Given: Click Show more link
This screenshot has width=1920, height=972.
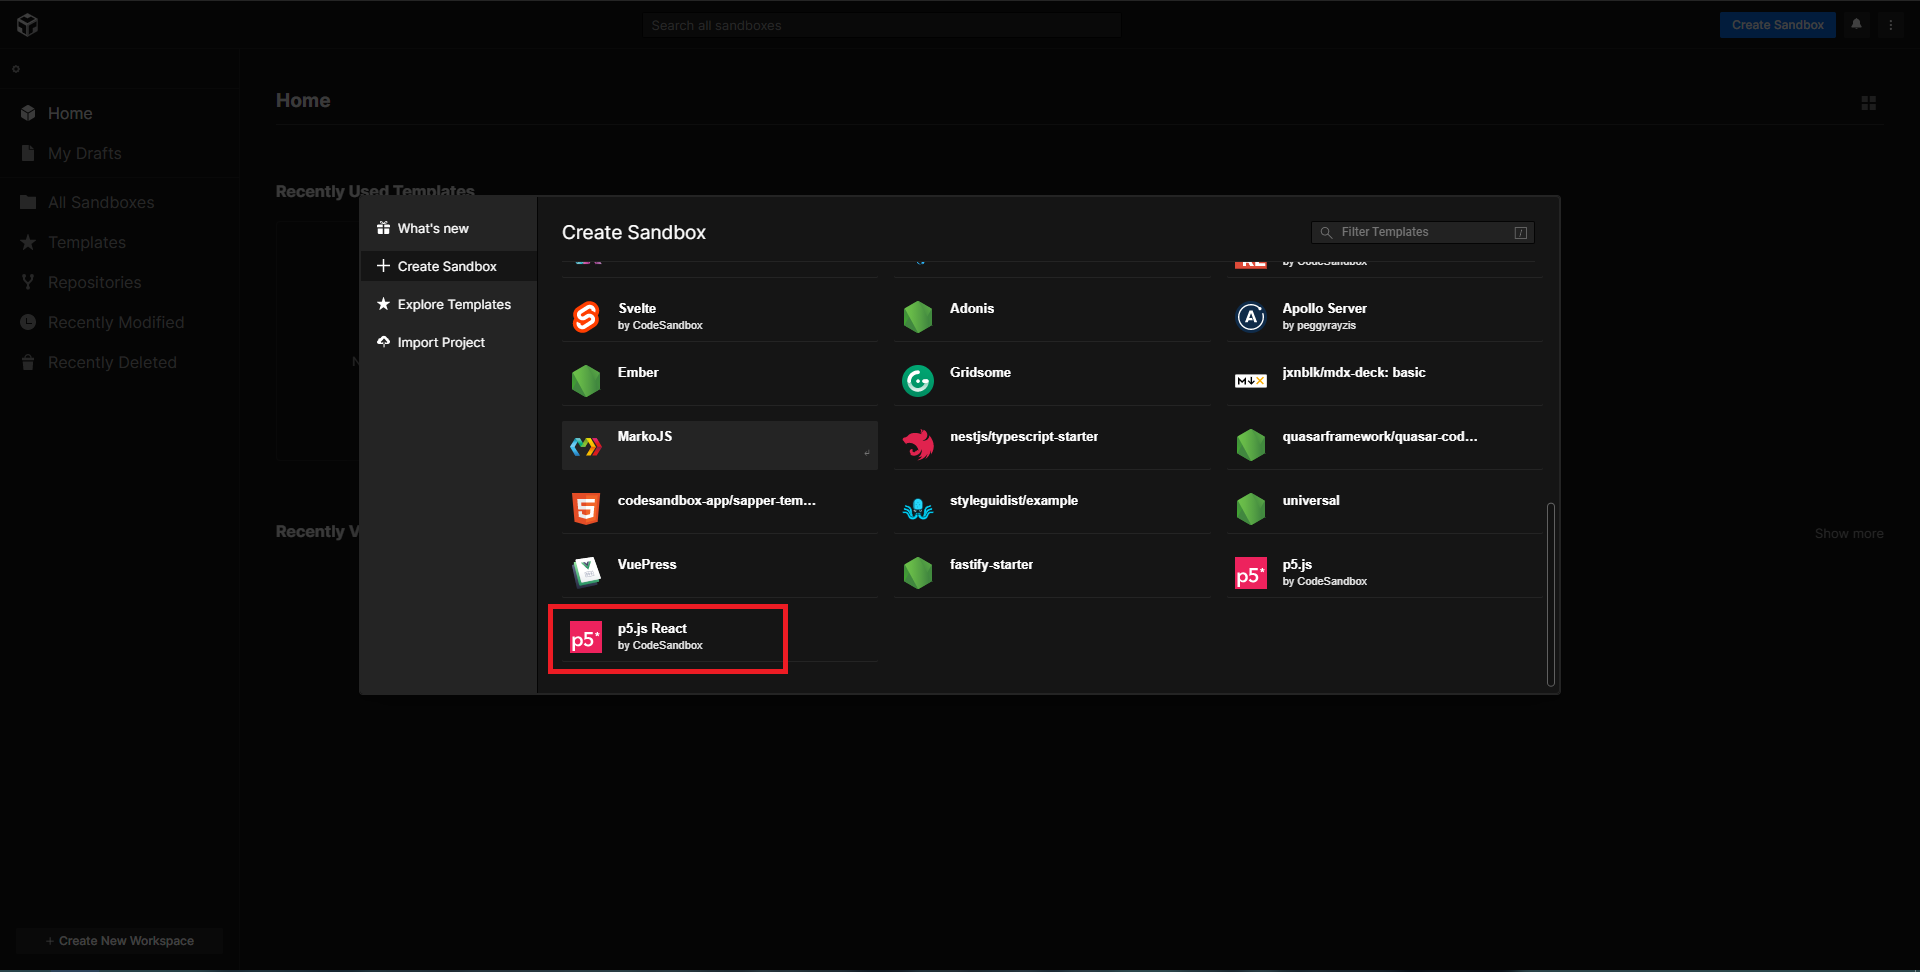Looking at the screenshot, I should coord(1849,534).
